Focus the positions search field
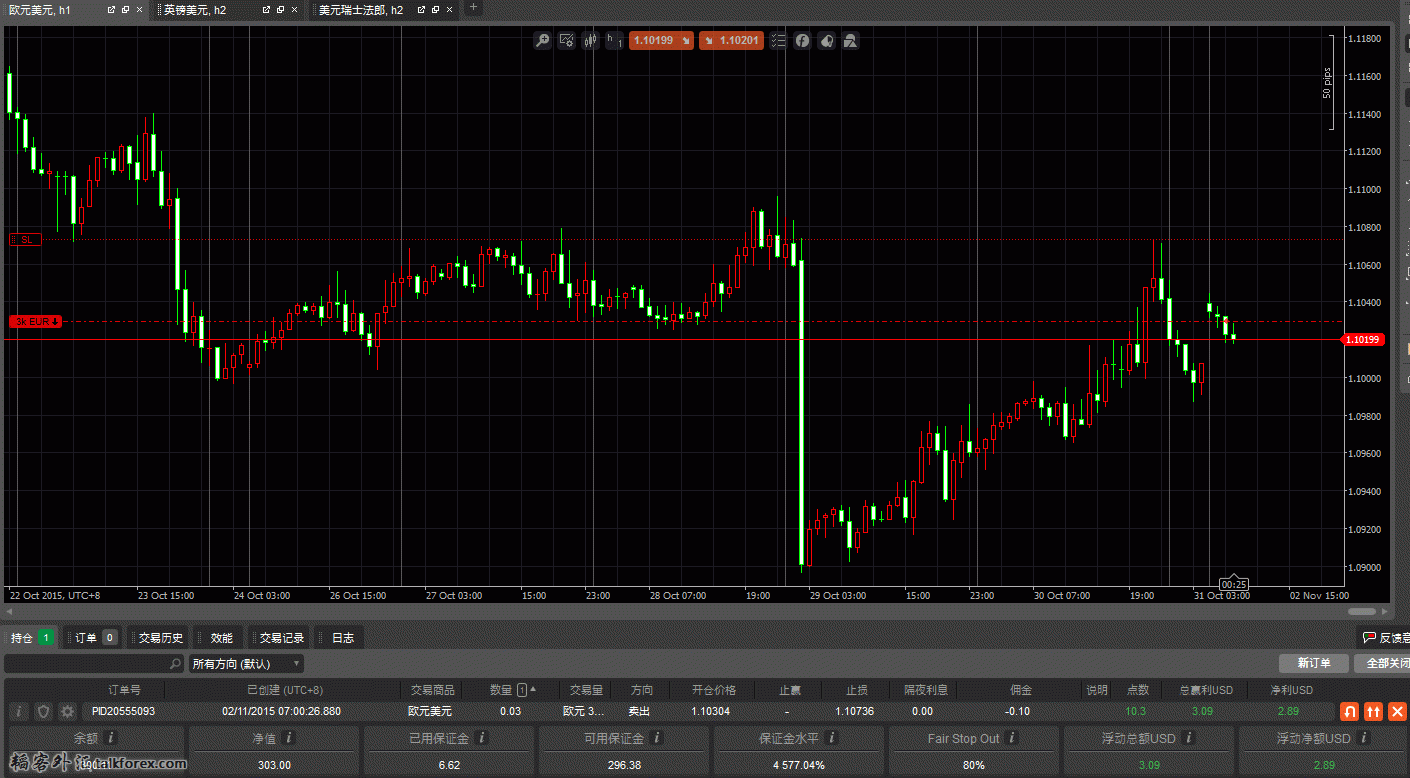The width and height of the screenshot is (1410, 778). coord(94,663)
